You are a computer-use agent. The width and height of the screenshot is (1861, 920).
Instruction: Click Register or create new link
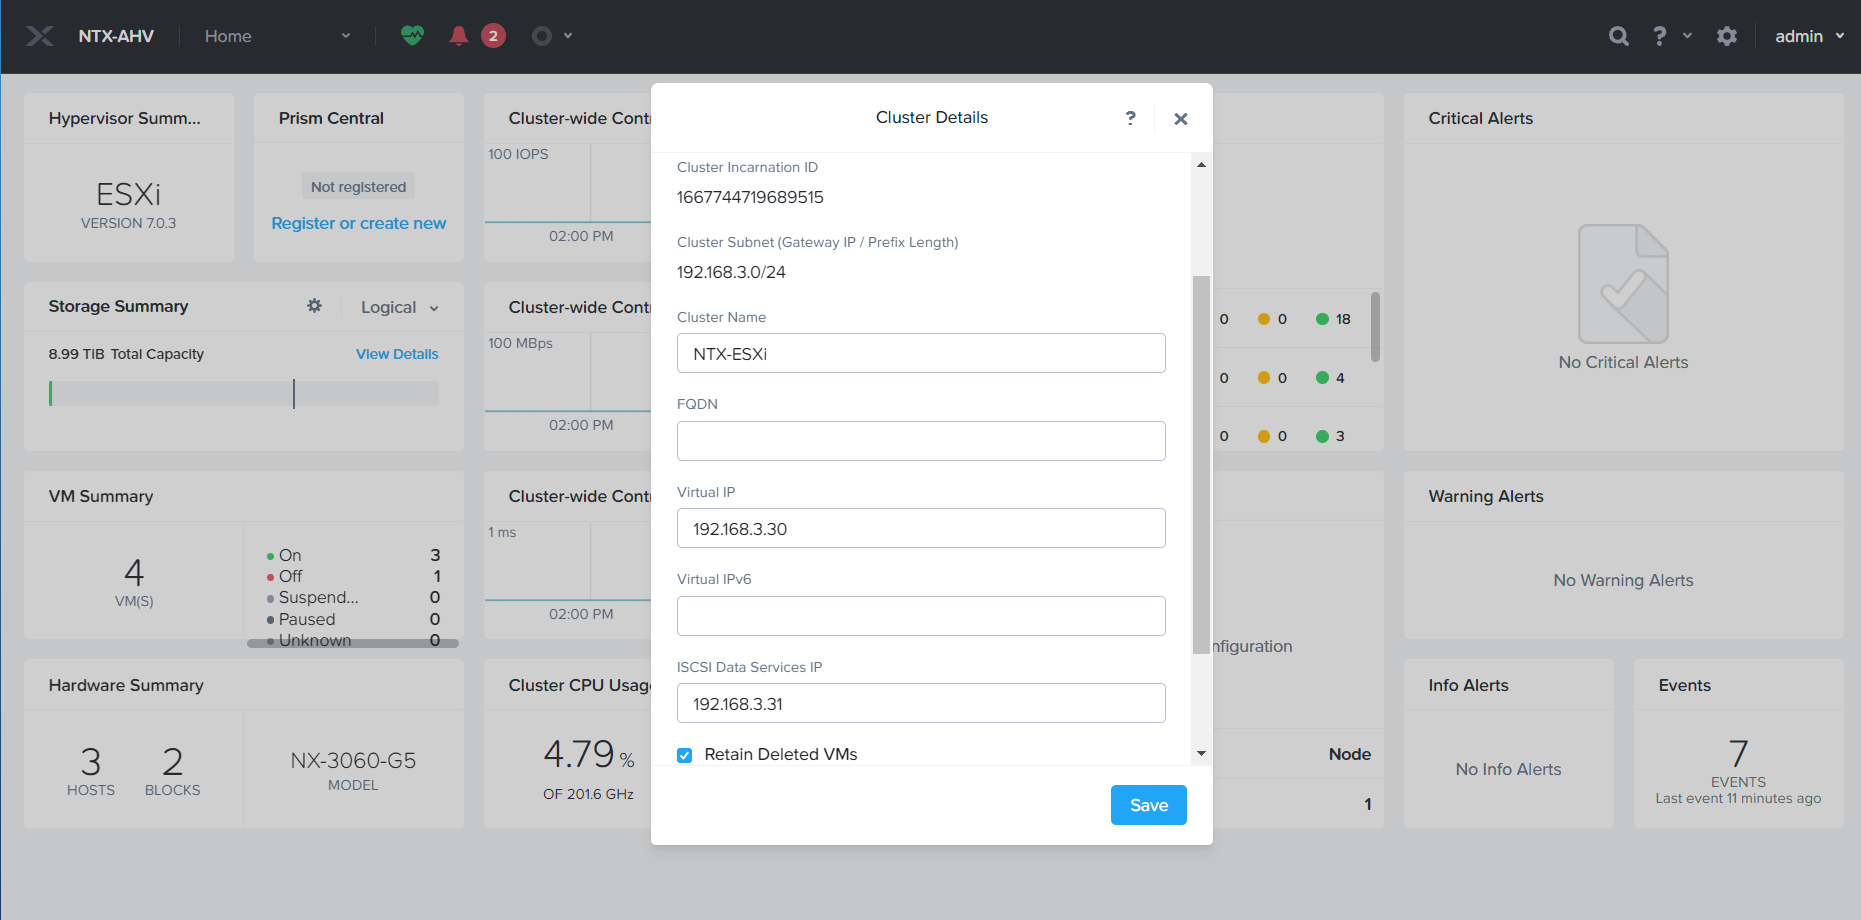coord(358,223)
